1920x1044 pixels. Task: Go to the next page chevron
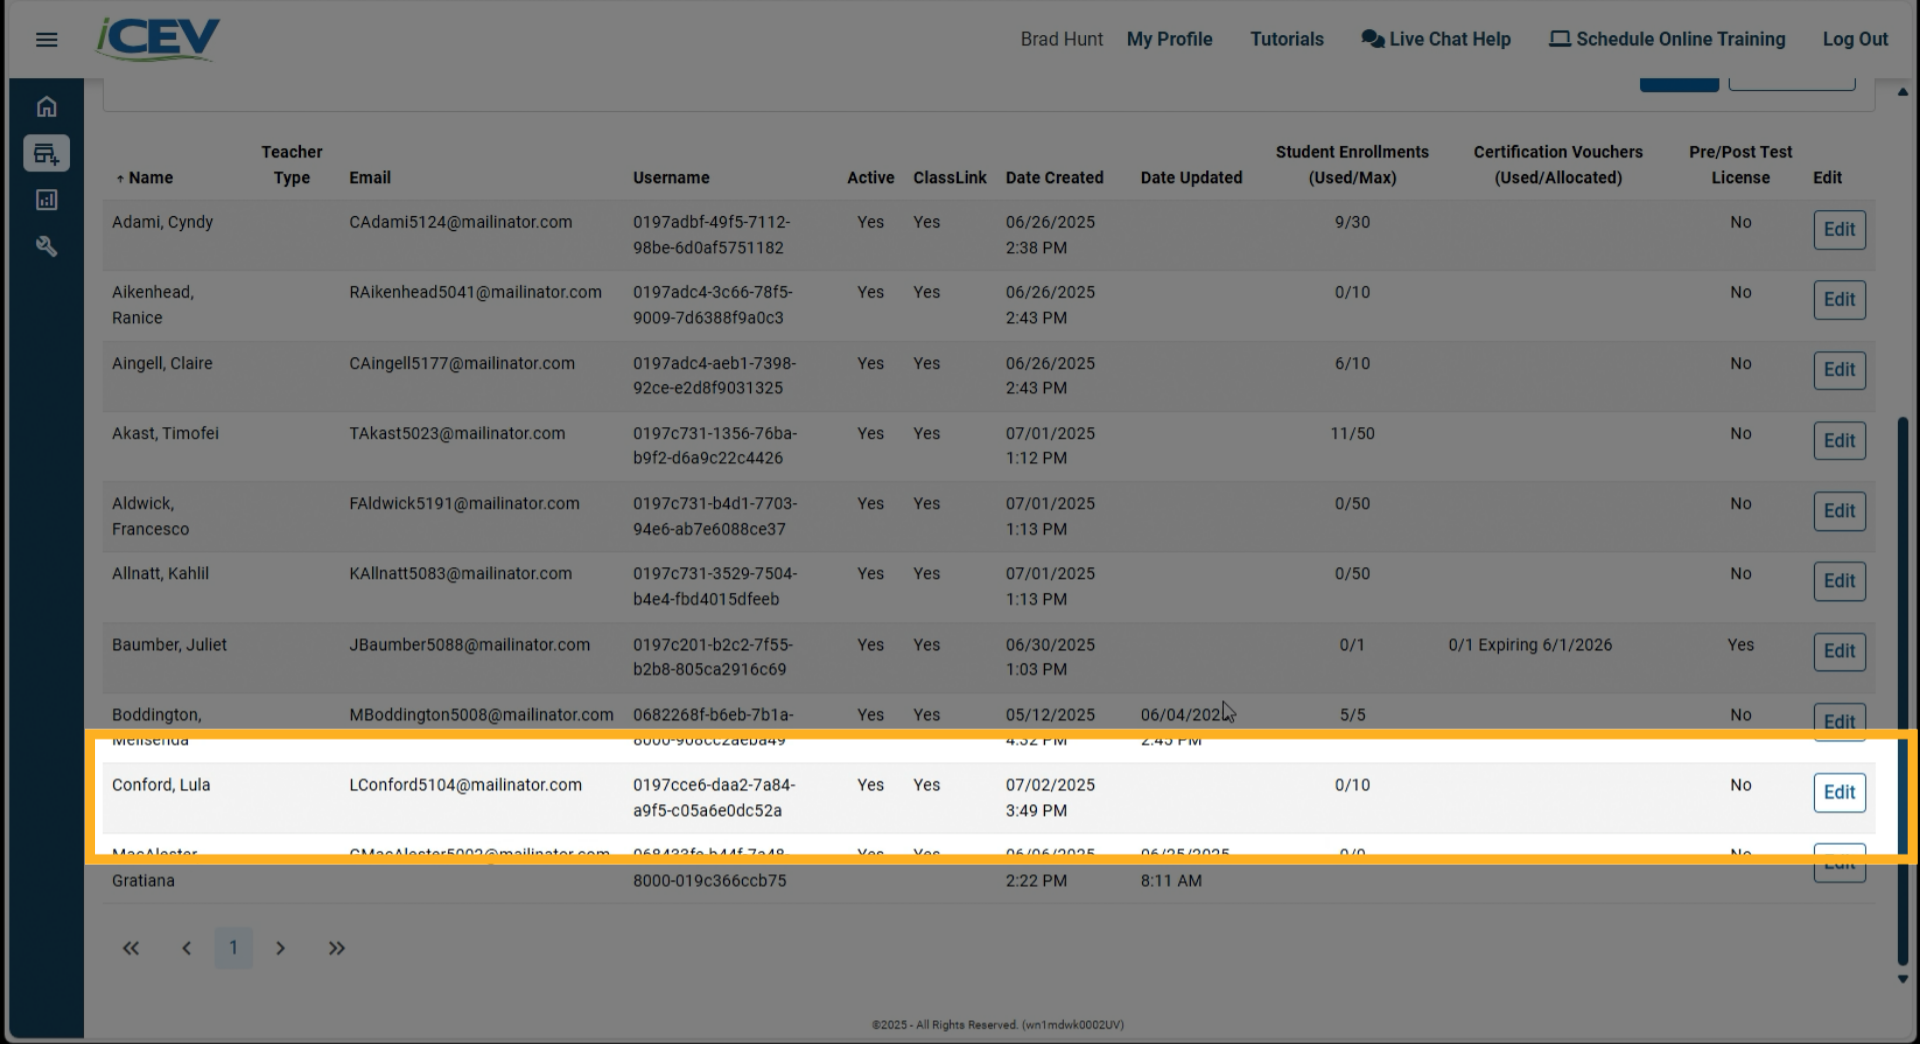(281, 948)
